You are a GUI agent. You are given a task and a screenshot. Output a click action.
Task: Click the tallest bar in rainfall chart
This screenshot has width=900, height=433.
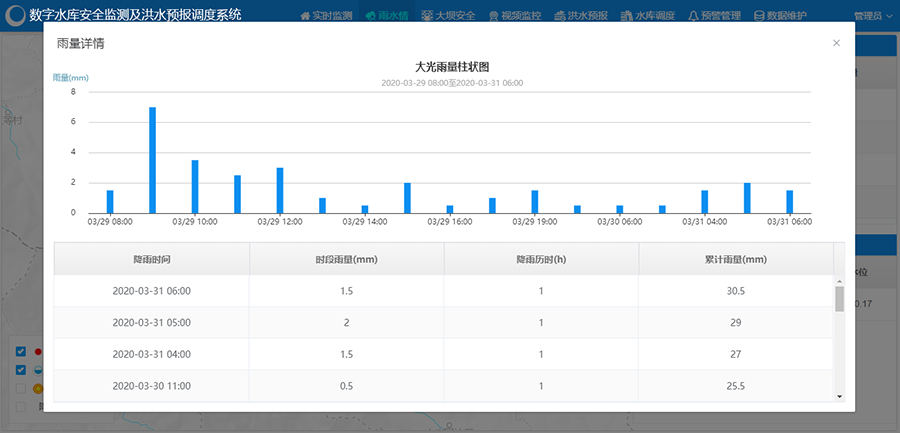152,159
